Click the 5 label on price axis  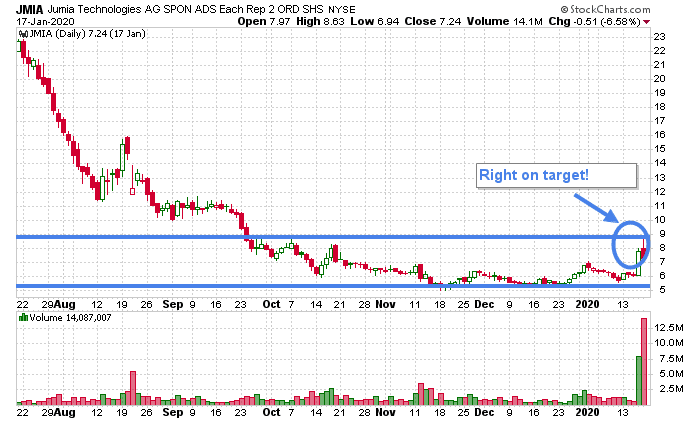pyautogui.click(x=662, y=290)
